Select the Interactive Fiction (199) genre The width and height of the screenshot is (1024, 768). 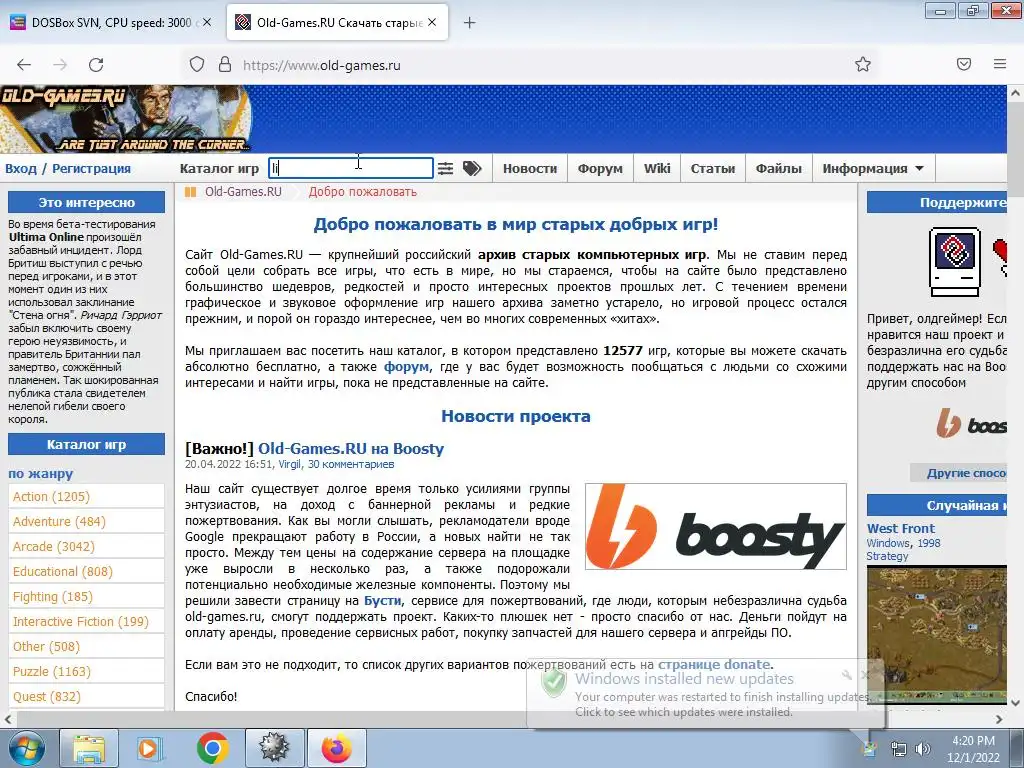tap(86, 622)
